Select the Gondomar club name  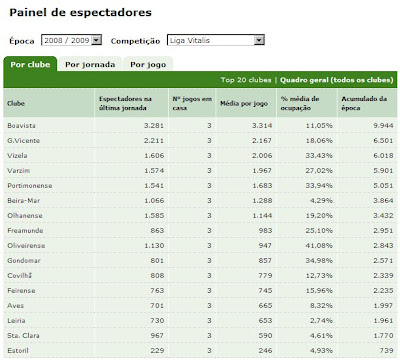[x=24, y=261]
